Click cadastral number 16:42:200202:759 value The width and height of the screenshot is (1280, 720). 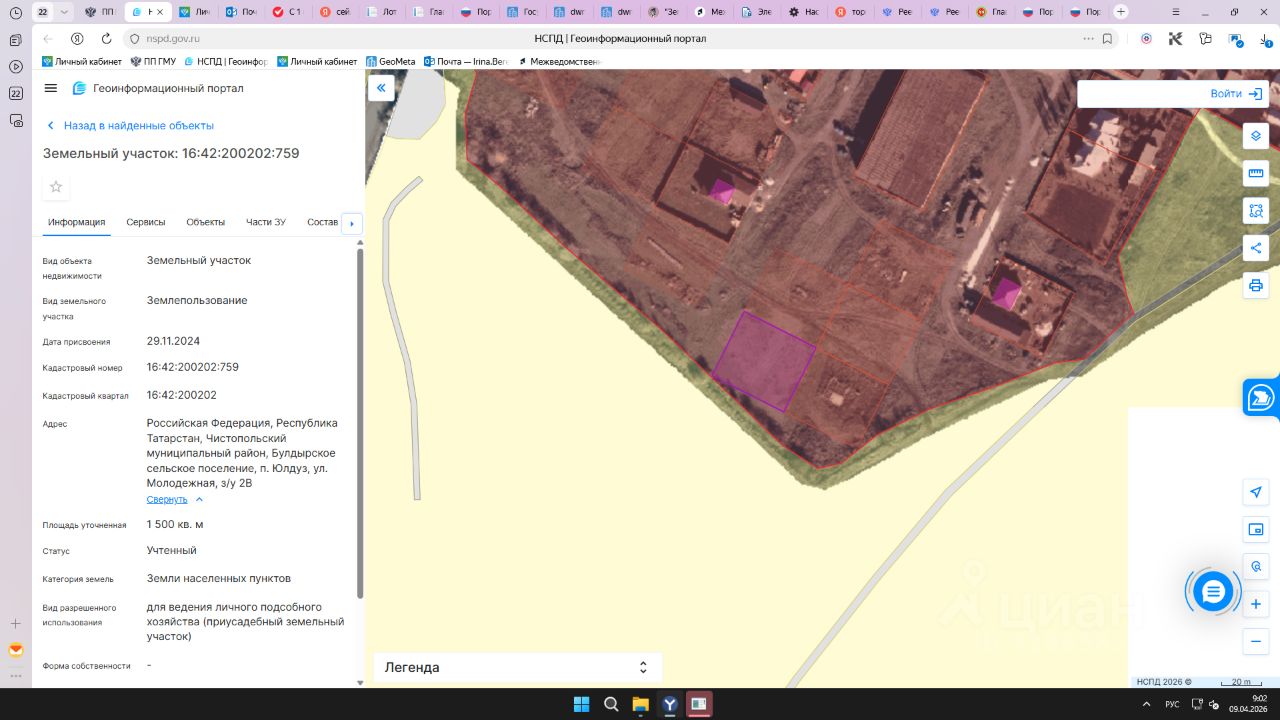[193, 367]
